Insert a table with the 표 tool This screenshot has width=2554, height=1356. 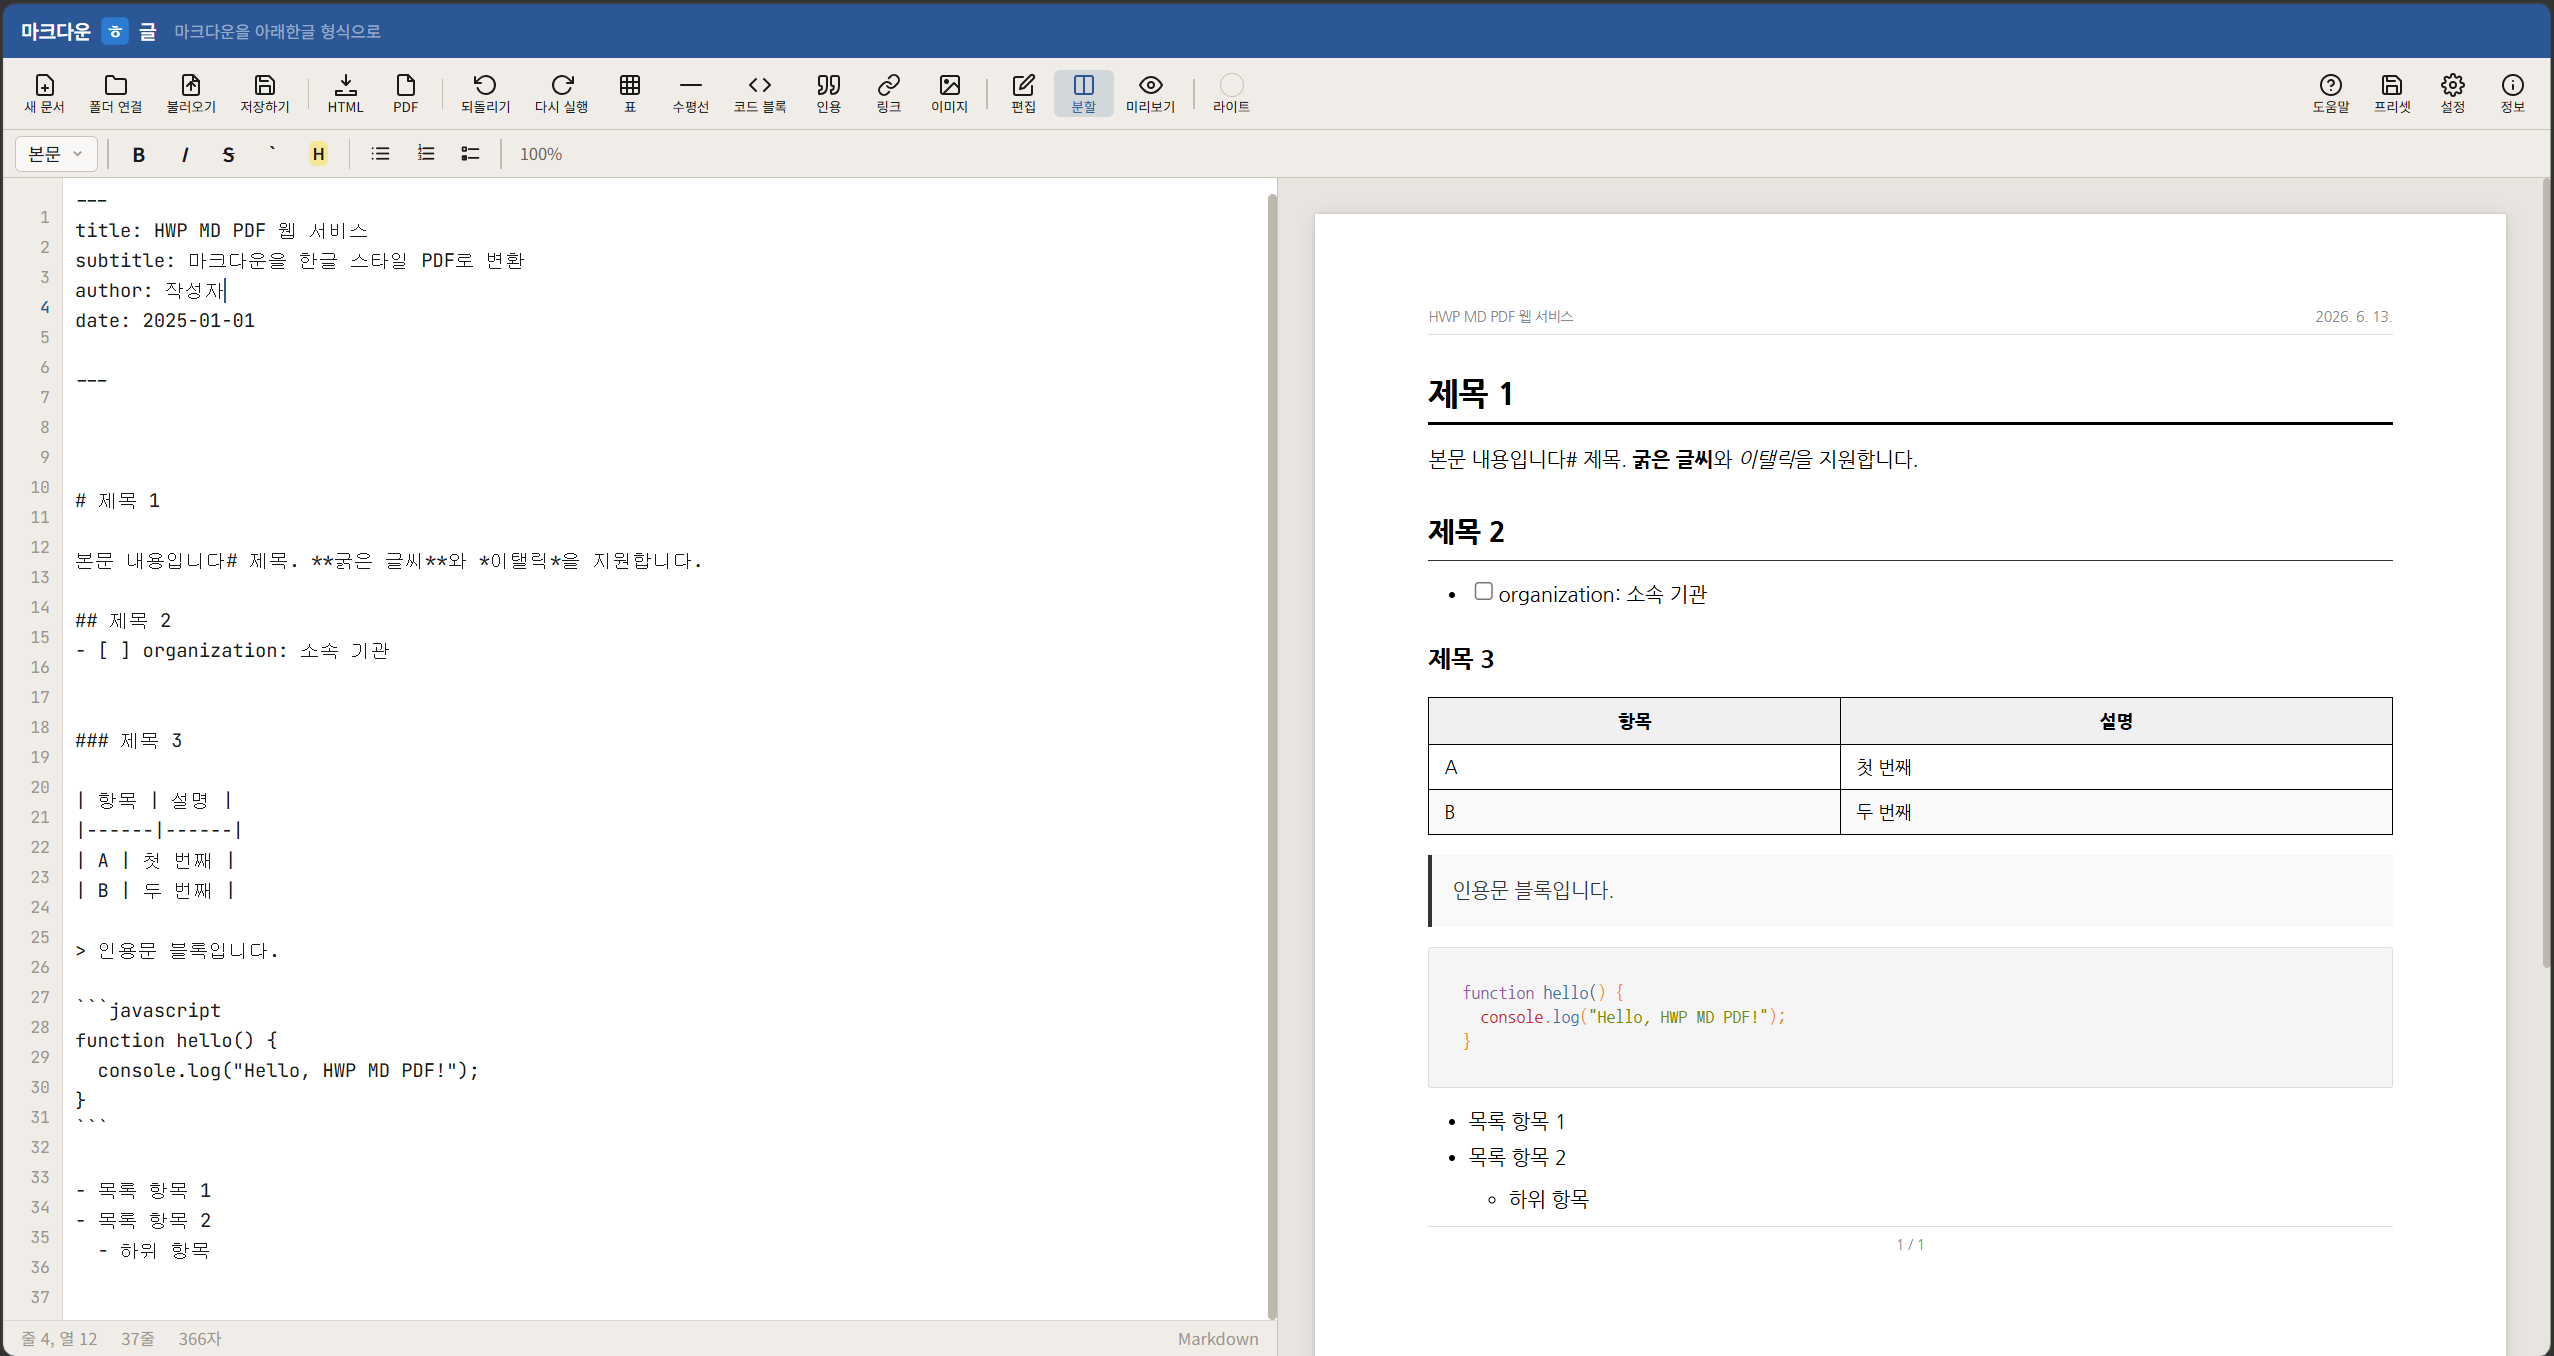(x=630, y=94)
